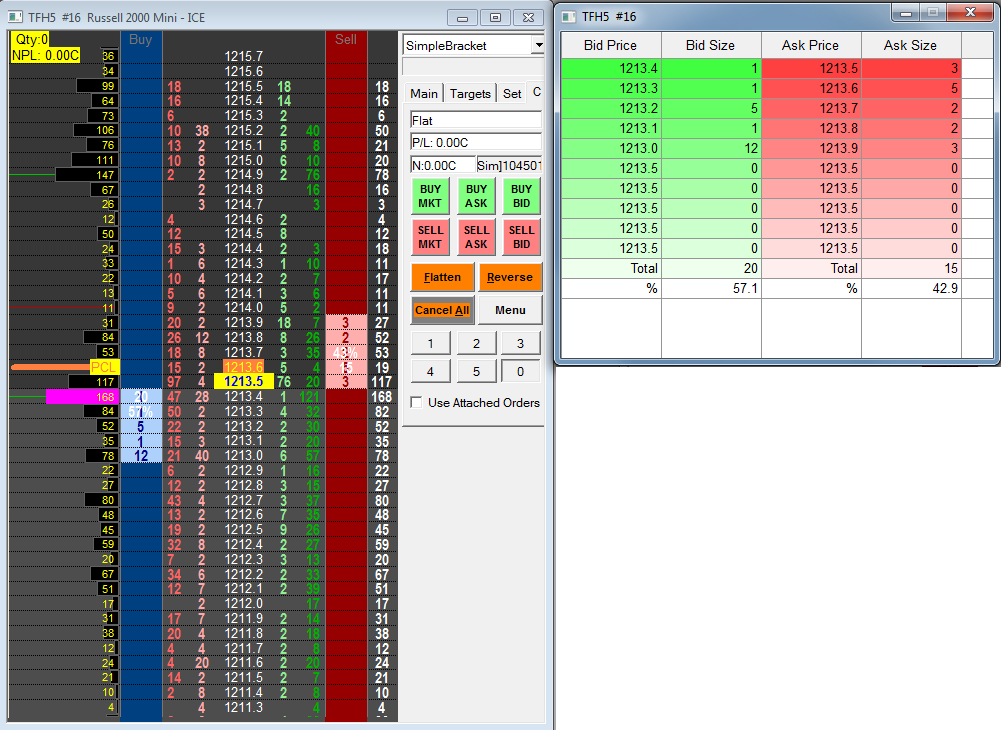Click the BUY BID button

(x=522, y=196)
